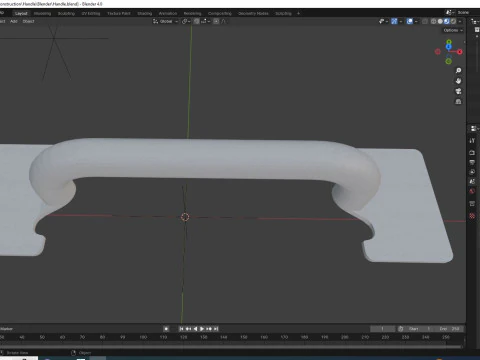Viewport: 480px width, 360px height.
Task: Click the zoom view magnifier icon
Action: click(x=458, y=71)
